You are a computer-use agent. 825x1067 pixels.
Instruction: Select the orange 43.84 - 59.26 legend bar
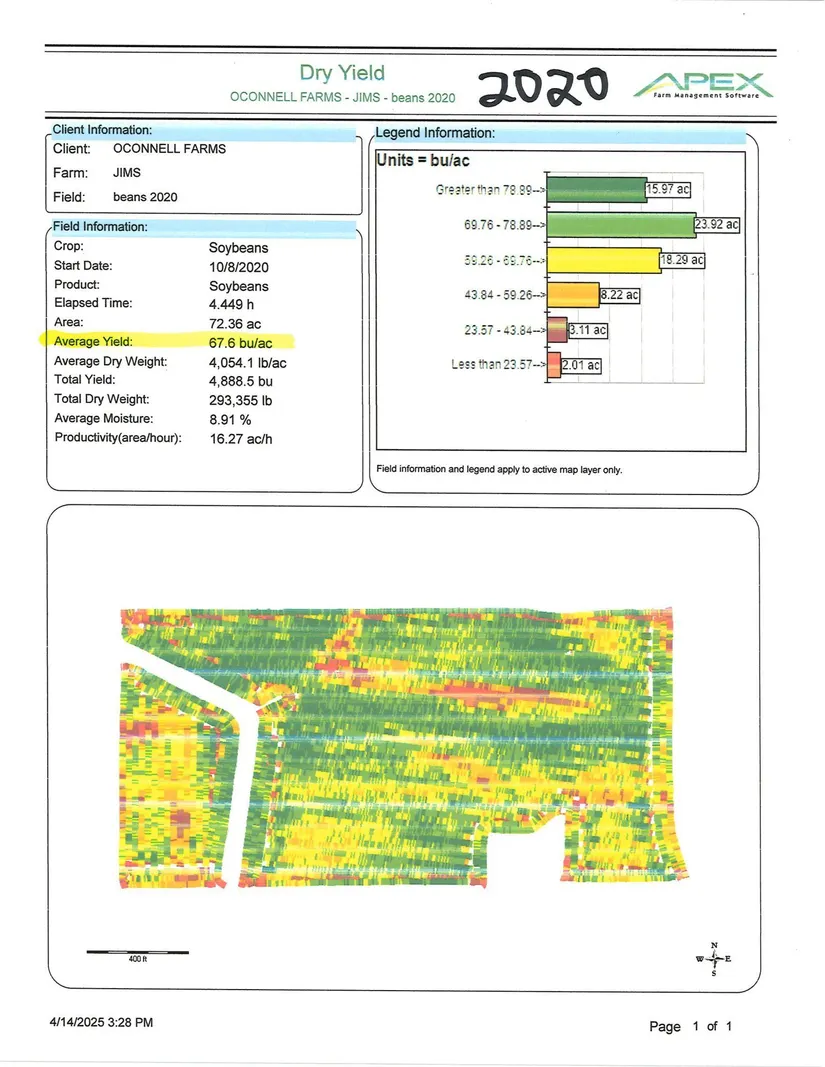pyautogui.click(x=572, y=295)
